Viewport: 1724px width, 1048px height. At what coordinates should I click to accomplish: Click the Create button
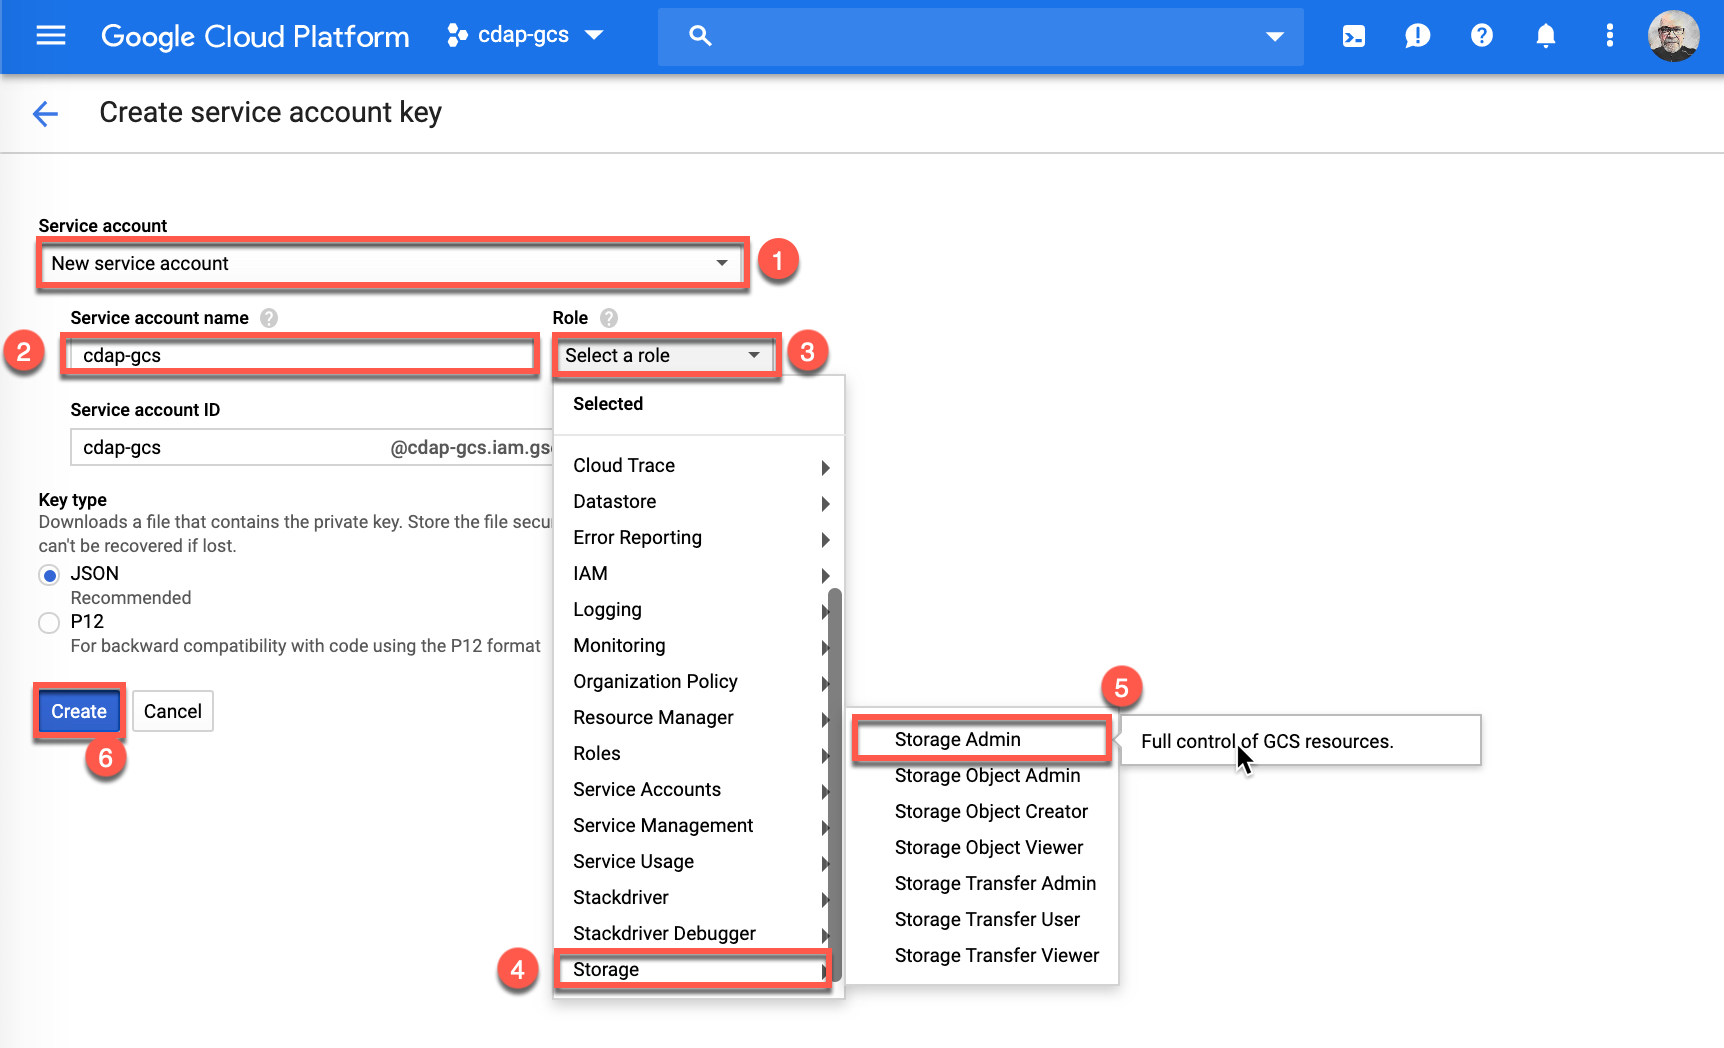[79, 712]
